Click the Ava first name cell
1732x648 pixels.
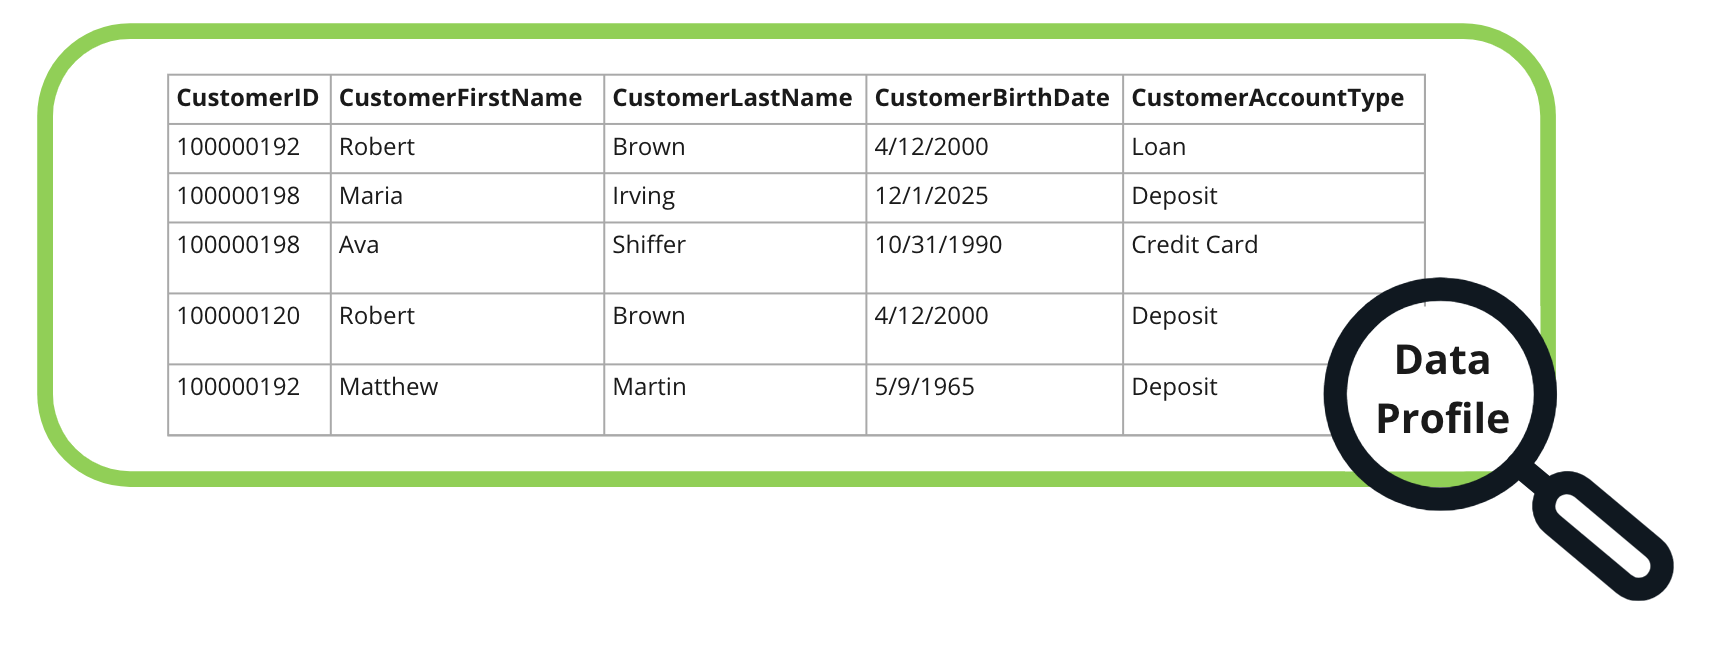pyautogui.click(x=467, y=257)
